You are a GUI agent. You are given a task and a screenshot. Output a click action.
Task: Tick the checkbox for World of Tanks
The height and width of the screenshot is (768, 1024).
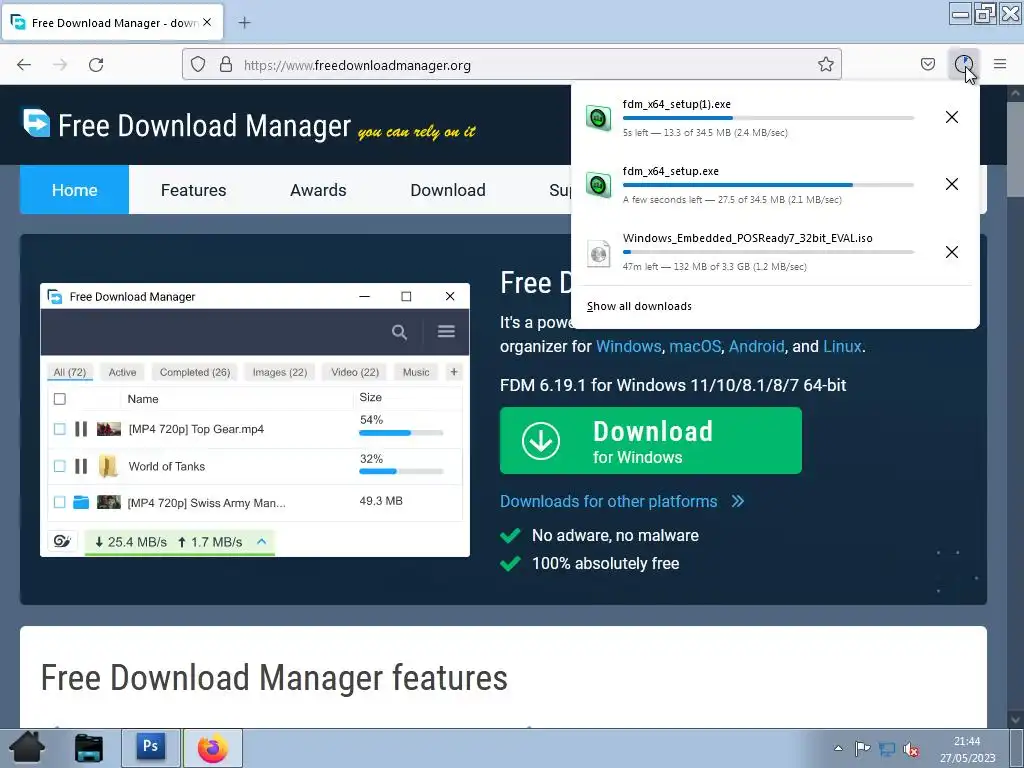pos(59,466)
